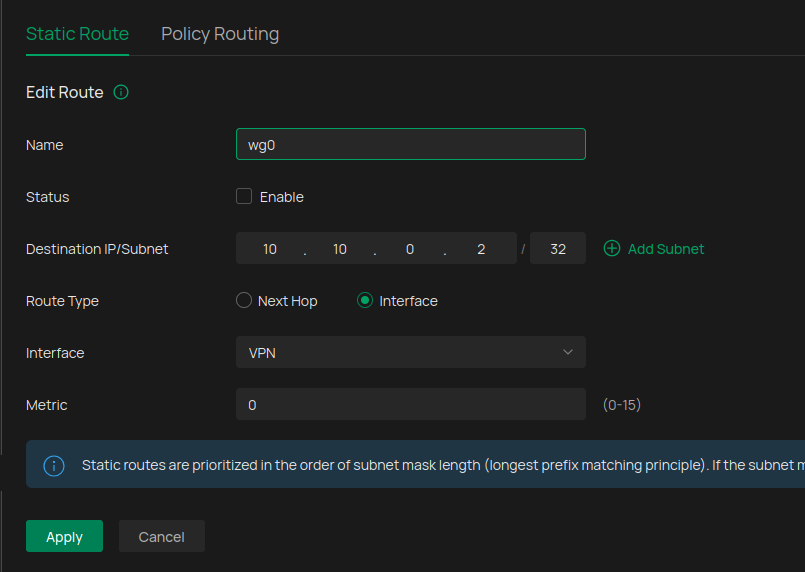Click the info icon in the blue notice banner

click(x=54, y=466)
